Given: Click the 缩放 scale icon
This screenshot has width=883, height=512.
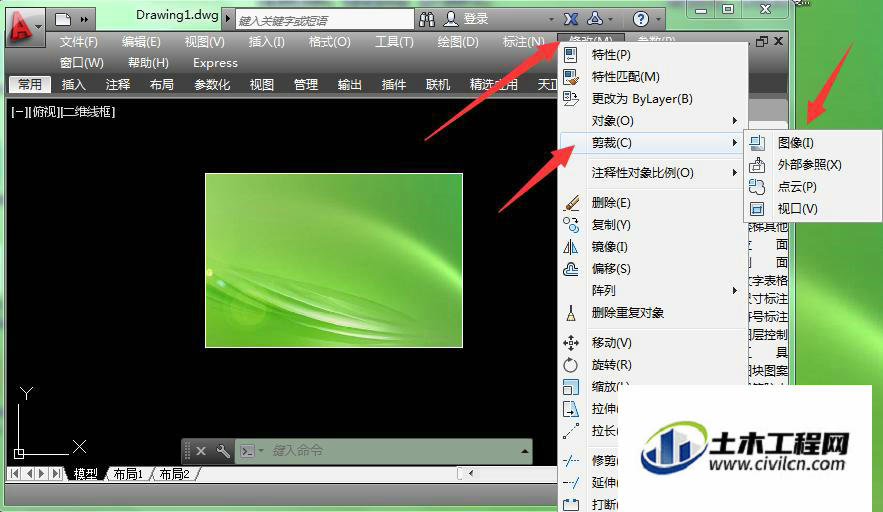Looking at the screenshot, I should [x=570, y=387].
